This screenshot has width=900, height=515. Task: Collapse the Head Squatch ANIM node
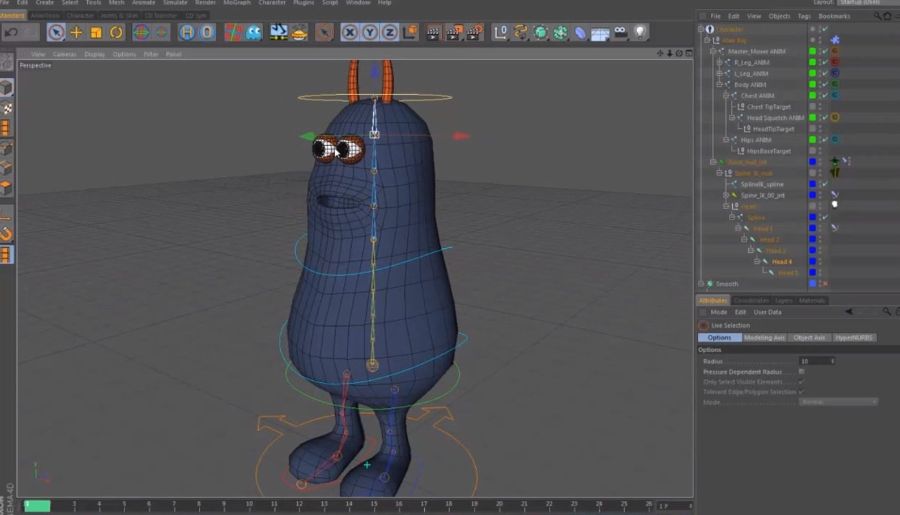[x=732, y=118]
